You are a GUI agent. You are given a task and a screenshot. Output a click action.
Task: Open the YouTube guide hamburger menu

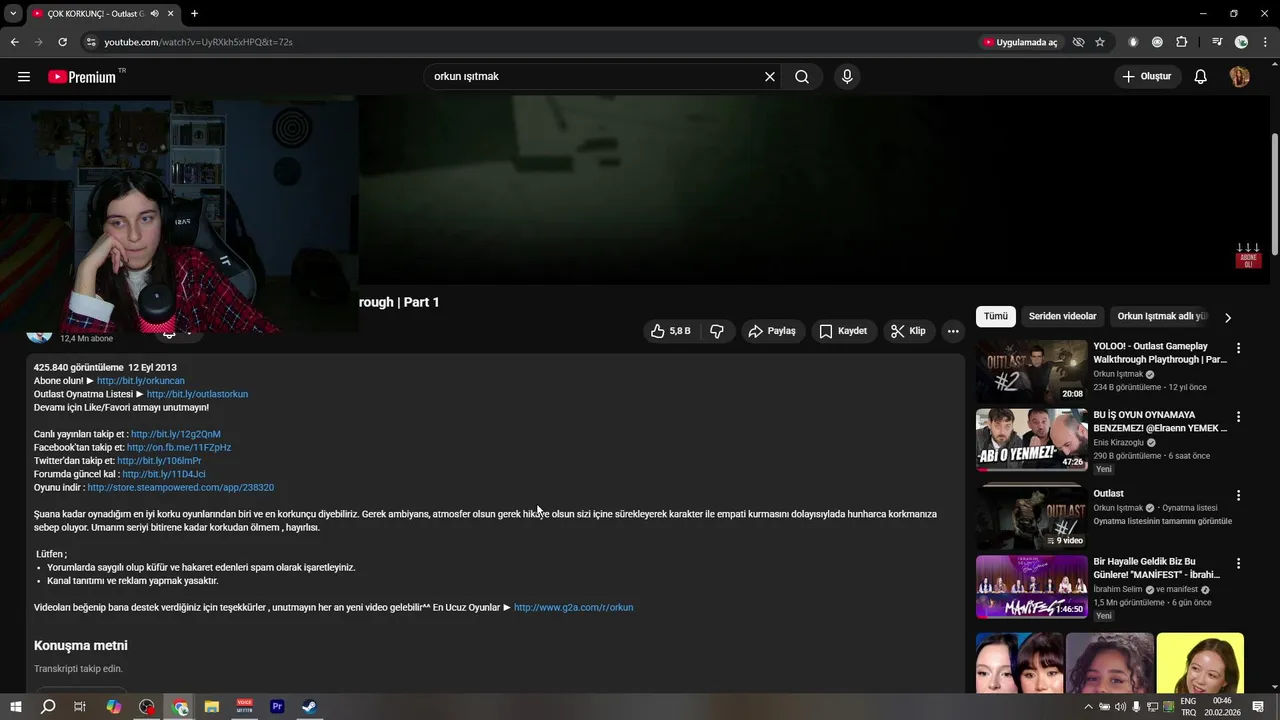click(x=24, y=77)
